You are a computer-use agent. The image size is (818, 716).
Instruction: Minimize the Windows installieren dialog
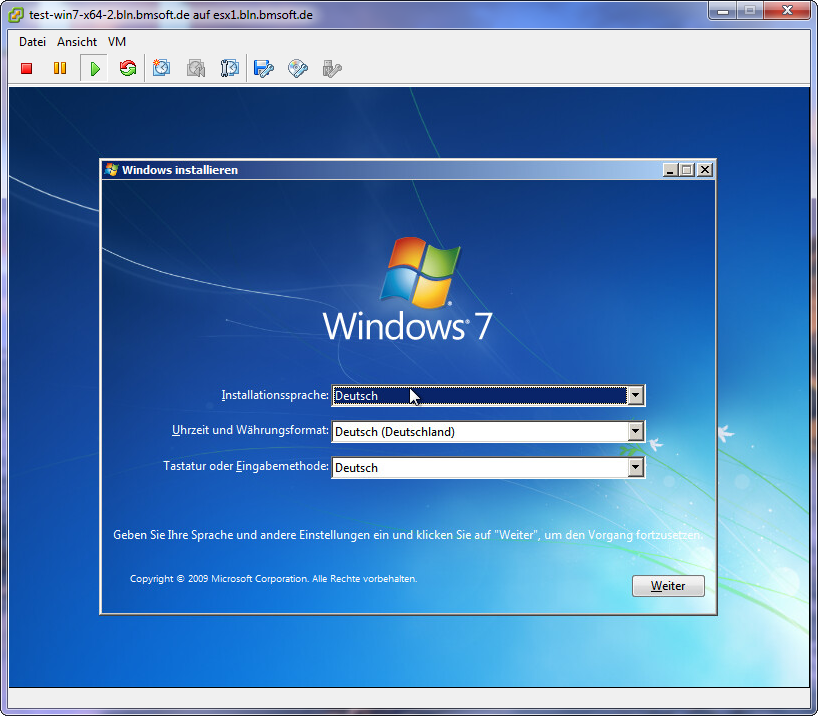[670, 170]
